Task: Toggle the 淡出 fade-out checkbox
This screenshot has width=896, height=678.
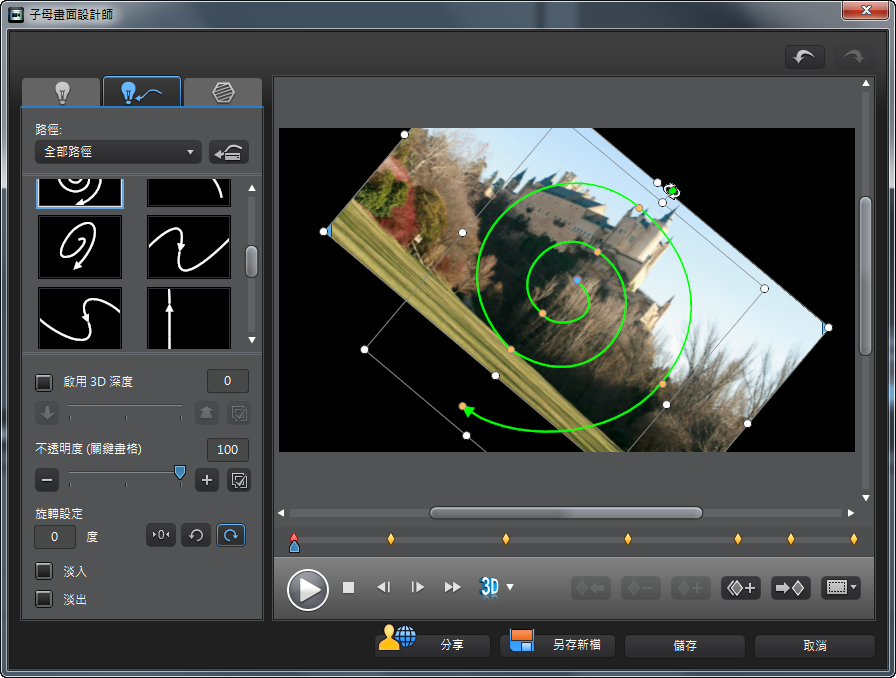Action: point(44,599)
